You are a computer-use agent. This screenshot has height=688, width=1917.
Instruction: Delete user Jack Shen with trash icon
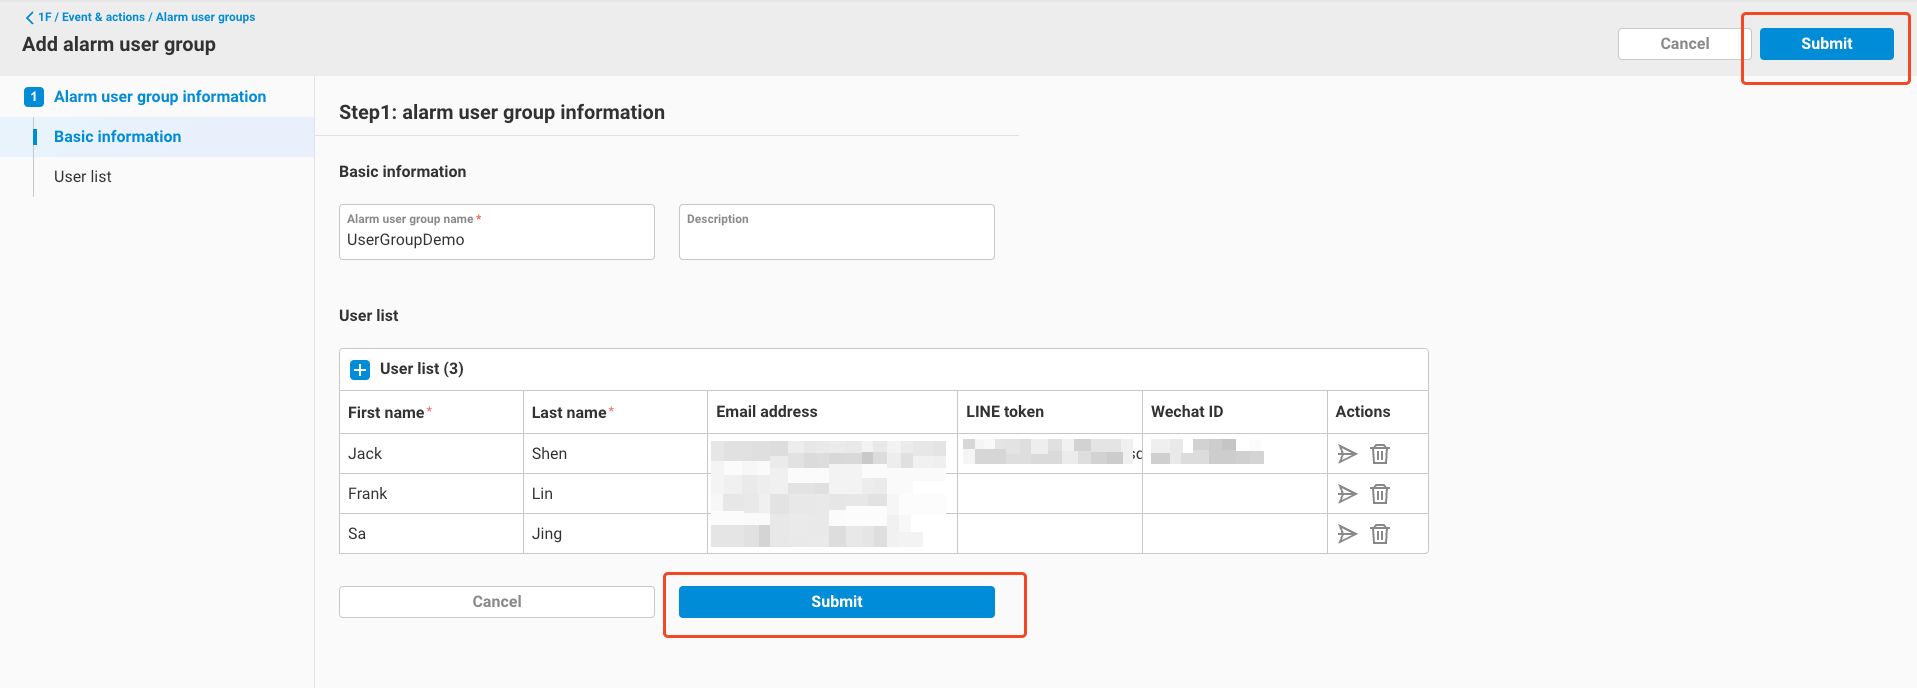click(1380, 454)
